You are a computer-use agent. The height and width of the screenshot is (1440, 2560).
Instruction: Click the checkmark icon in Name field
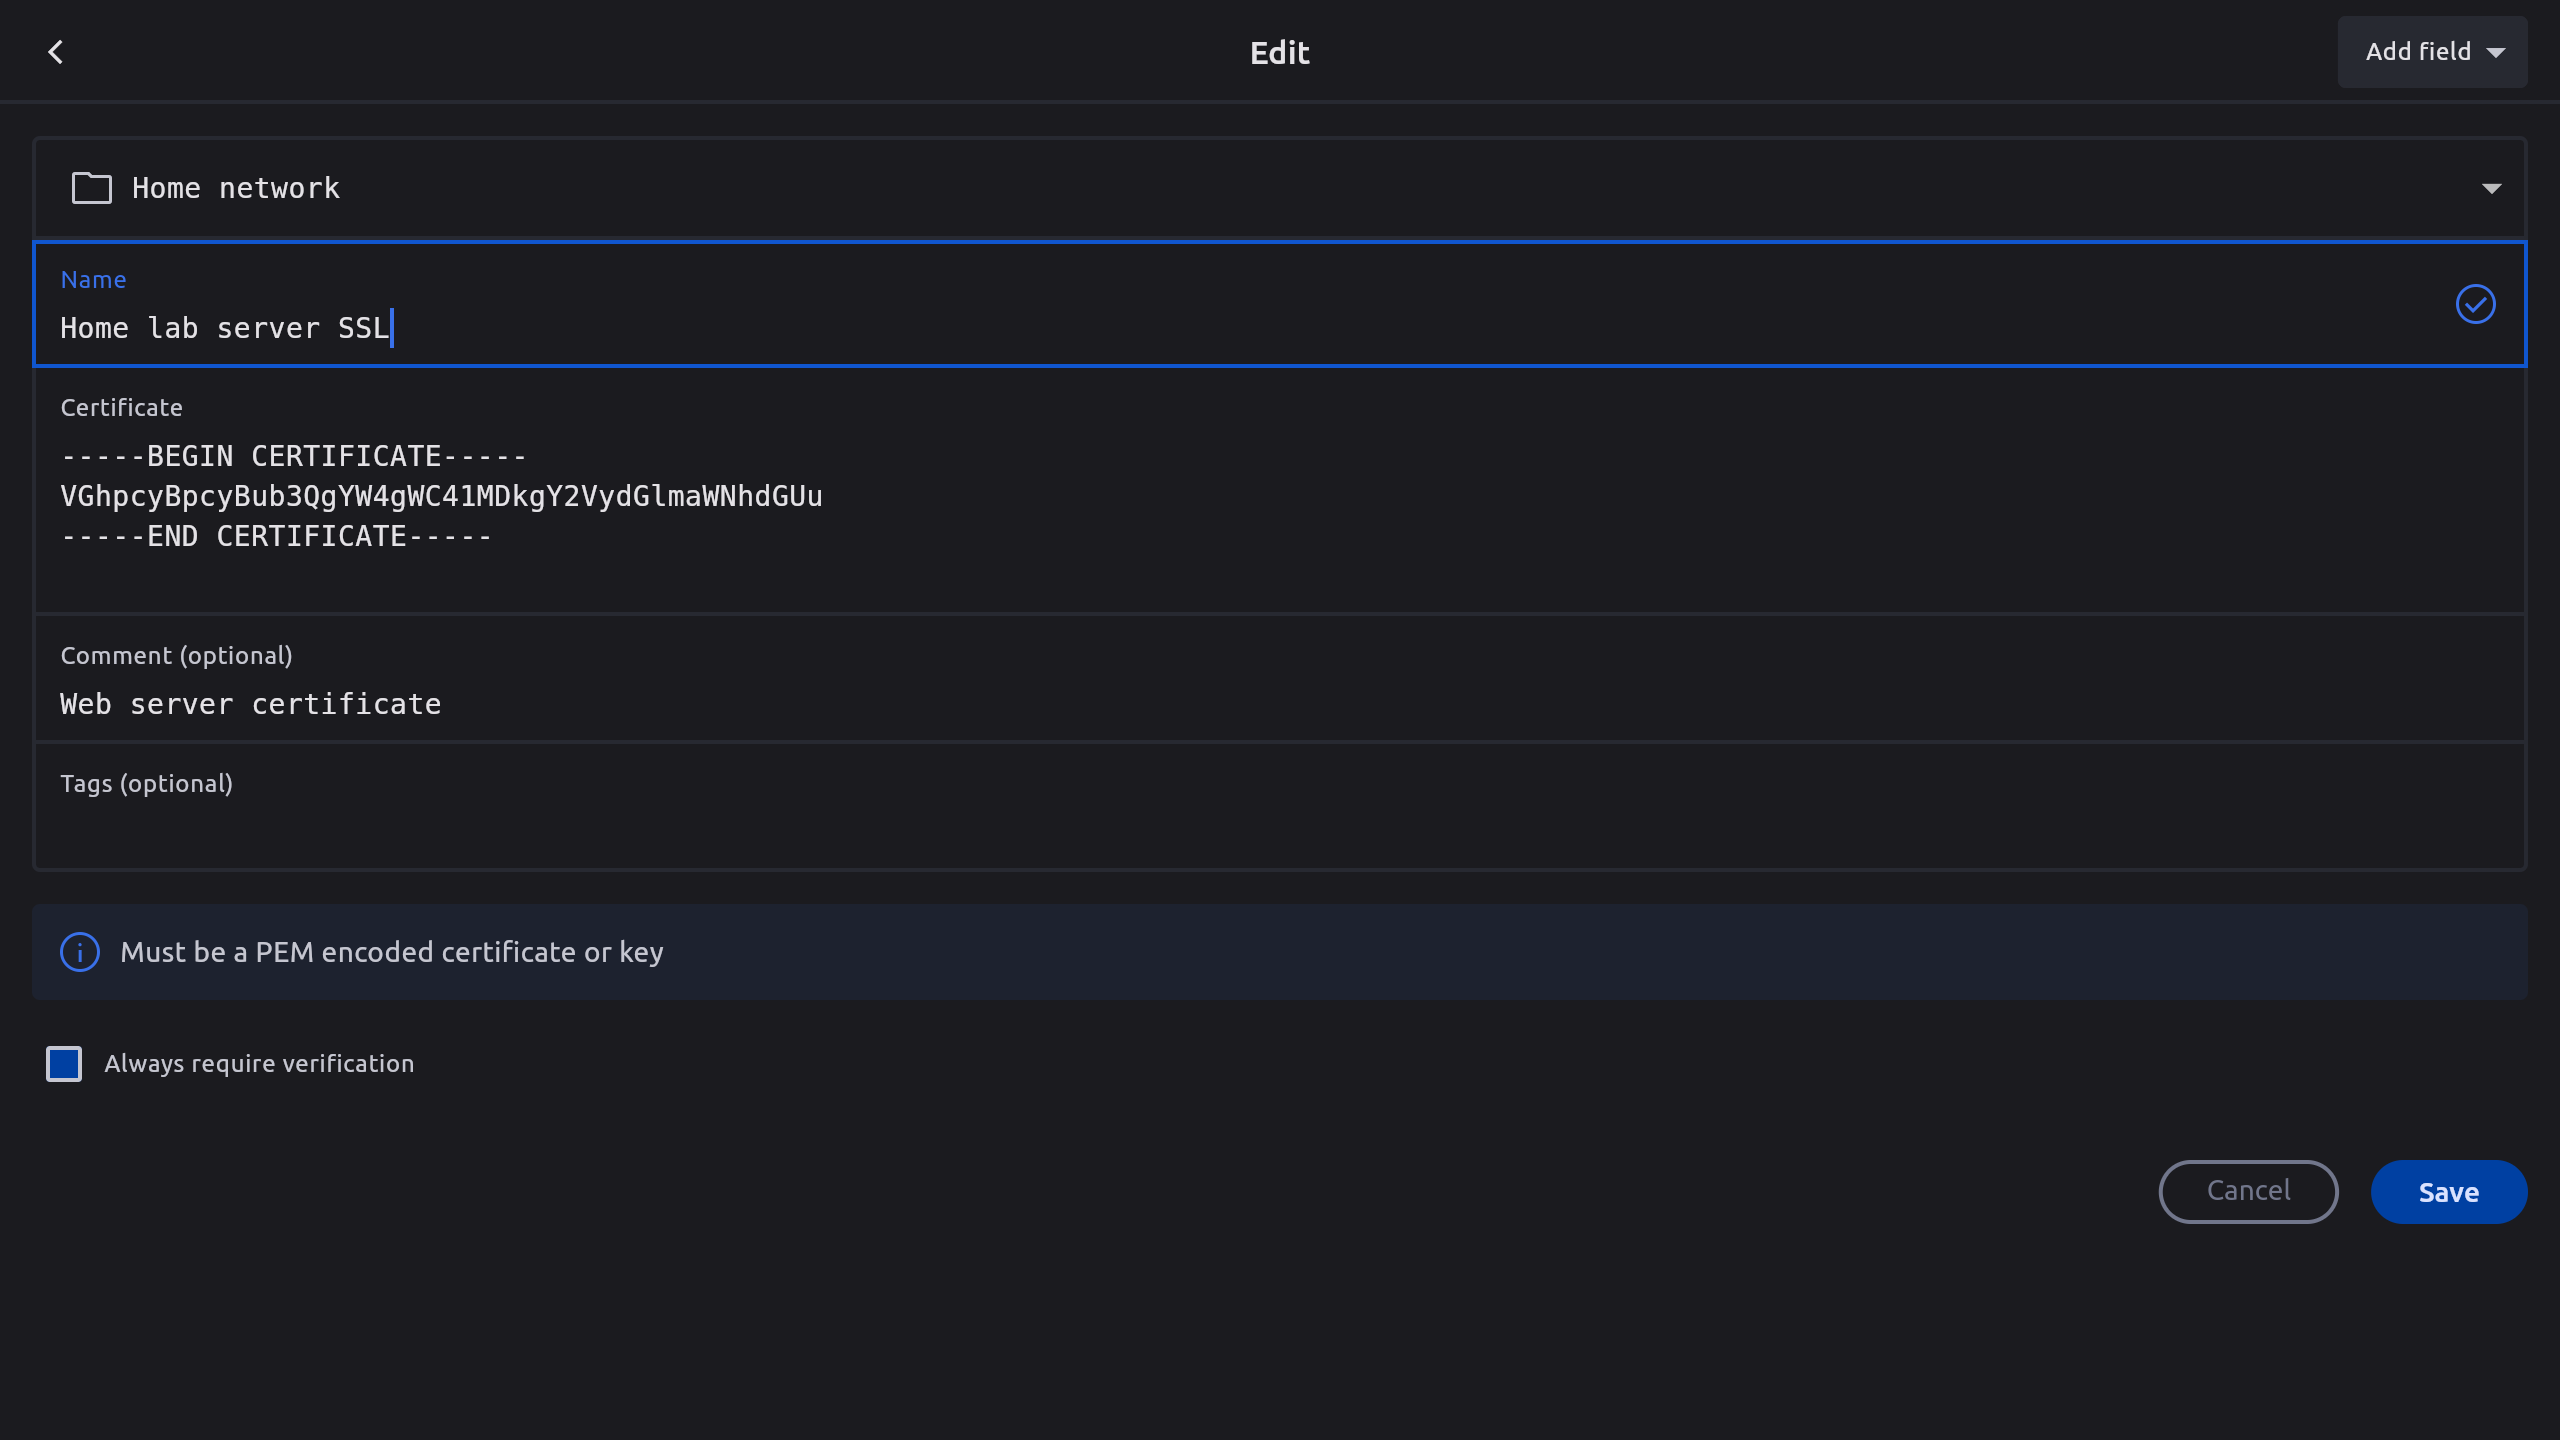point(2475,304)
